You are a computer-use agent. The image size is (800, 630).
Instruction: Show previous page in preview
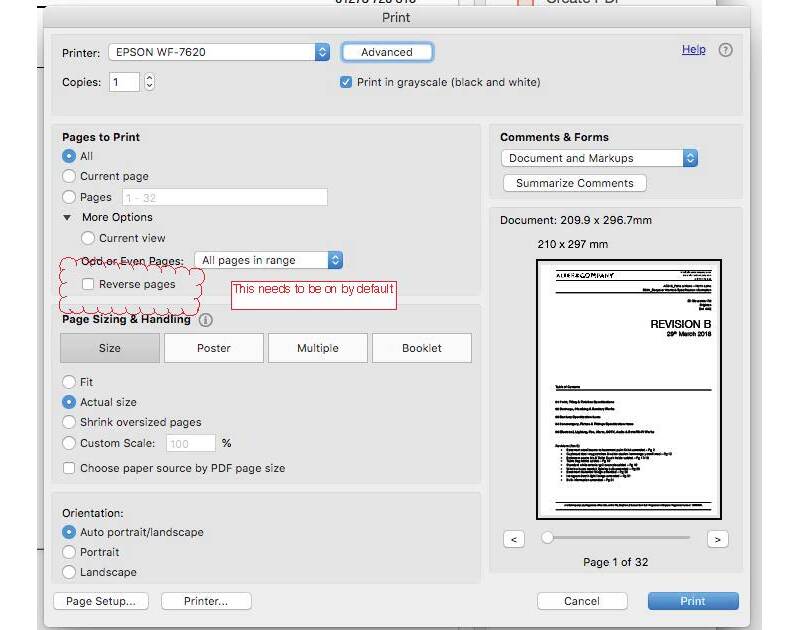[x=514, y=539]
